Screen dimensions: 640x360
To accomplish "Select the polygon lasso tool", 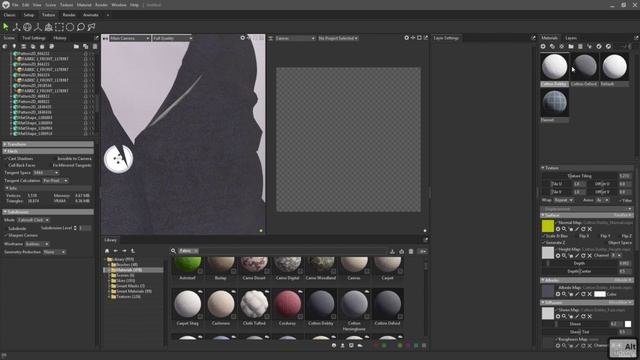I will coord(91,27).
